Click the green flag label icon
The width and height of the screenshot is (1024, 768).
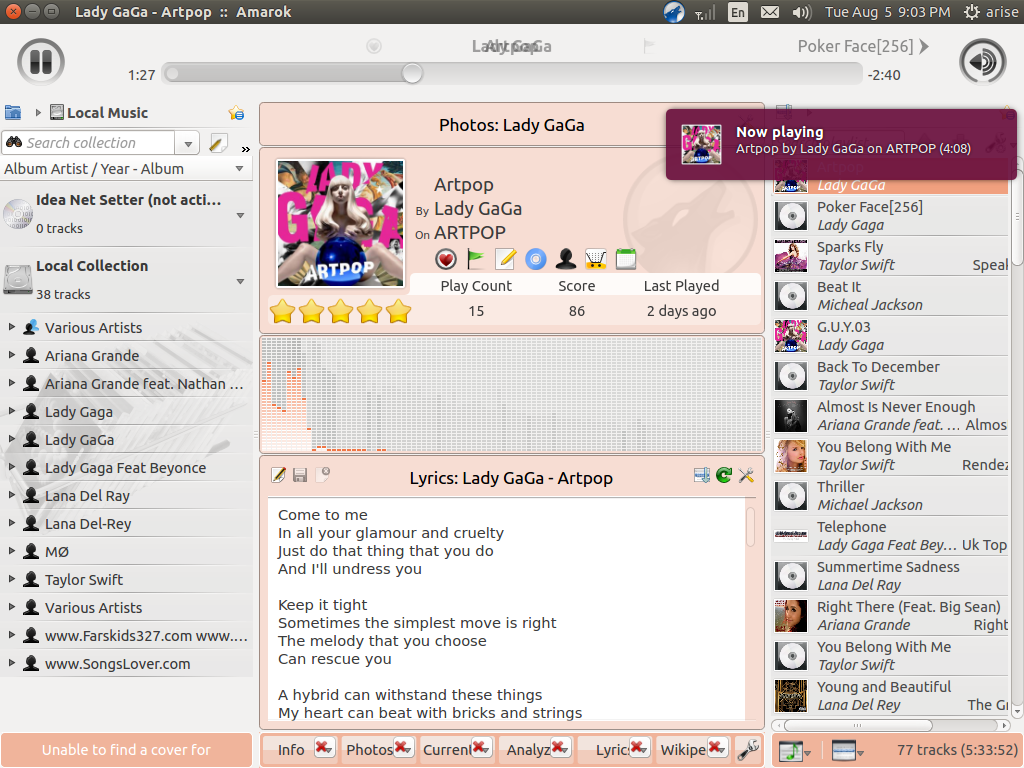pyautogui.click(x=475, y=259)
